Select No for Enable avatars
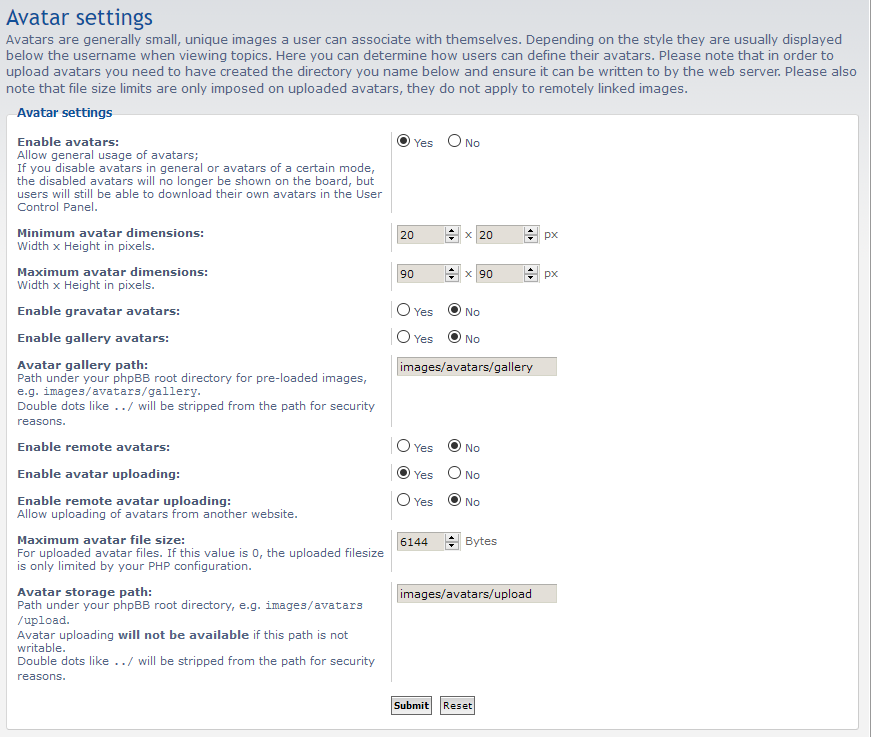This screenshot has width=871, height=737. coord(454,142)
